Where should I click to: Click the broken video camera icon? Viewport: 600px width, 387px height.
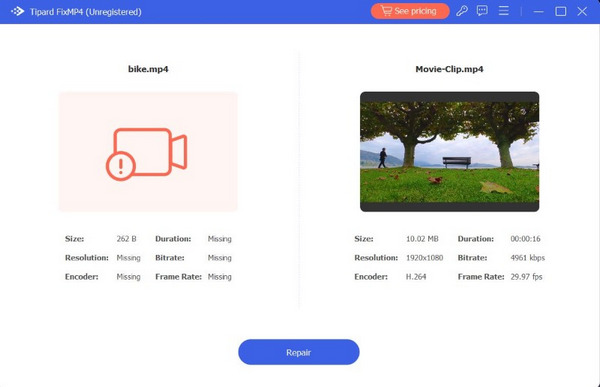[146, 154]
